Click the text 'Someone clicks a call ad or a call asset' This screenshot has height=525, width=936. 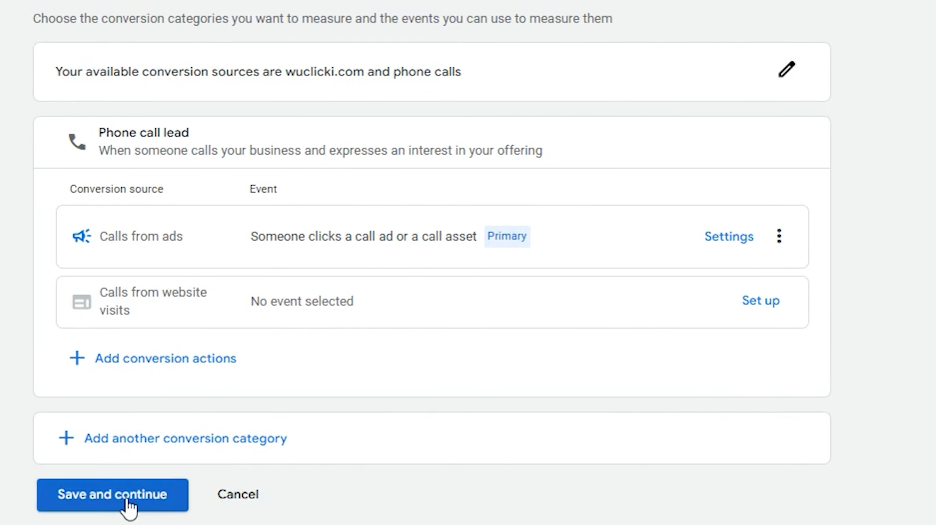tap(364, 237)
